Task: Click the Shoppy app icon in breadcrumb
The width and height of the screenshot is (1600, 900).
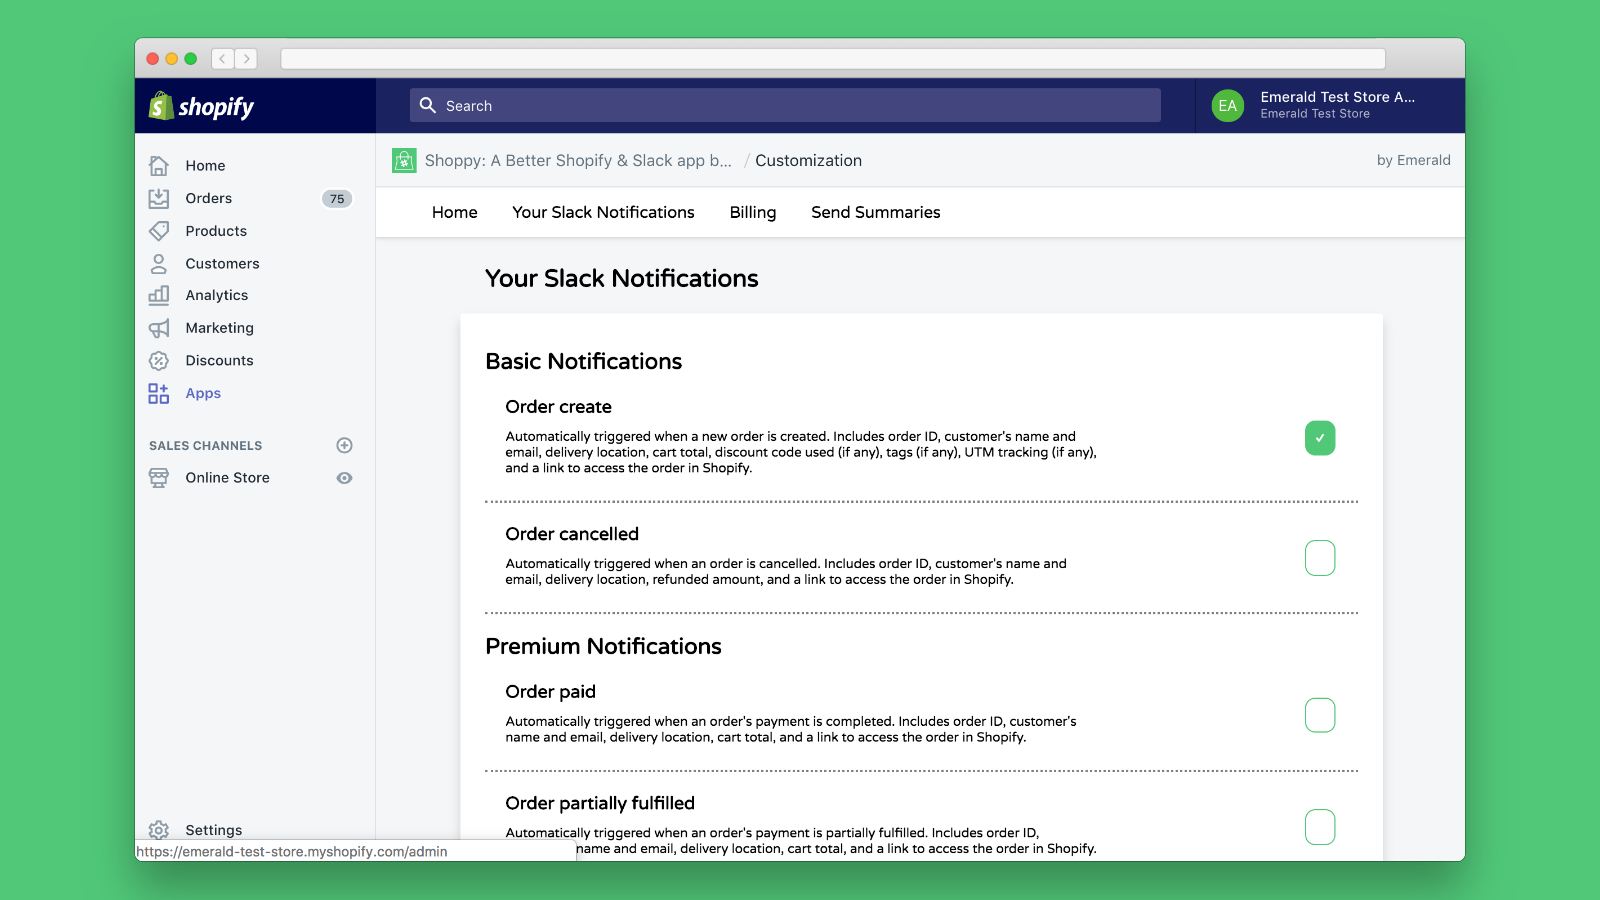Action: [404, 161]
